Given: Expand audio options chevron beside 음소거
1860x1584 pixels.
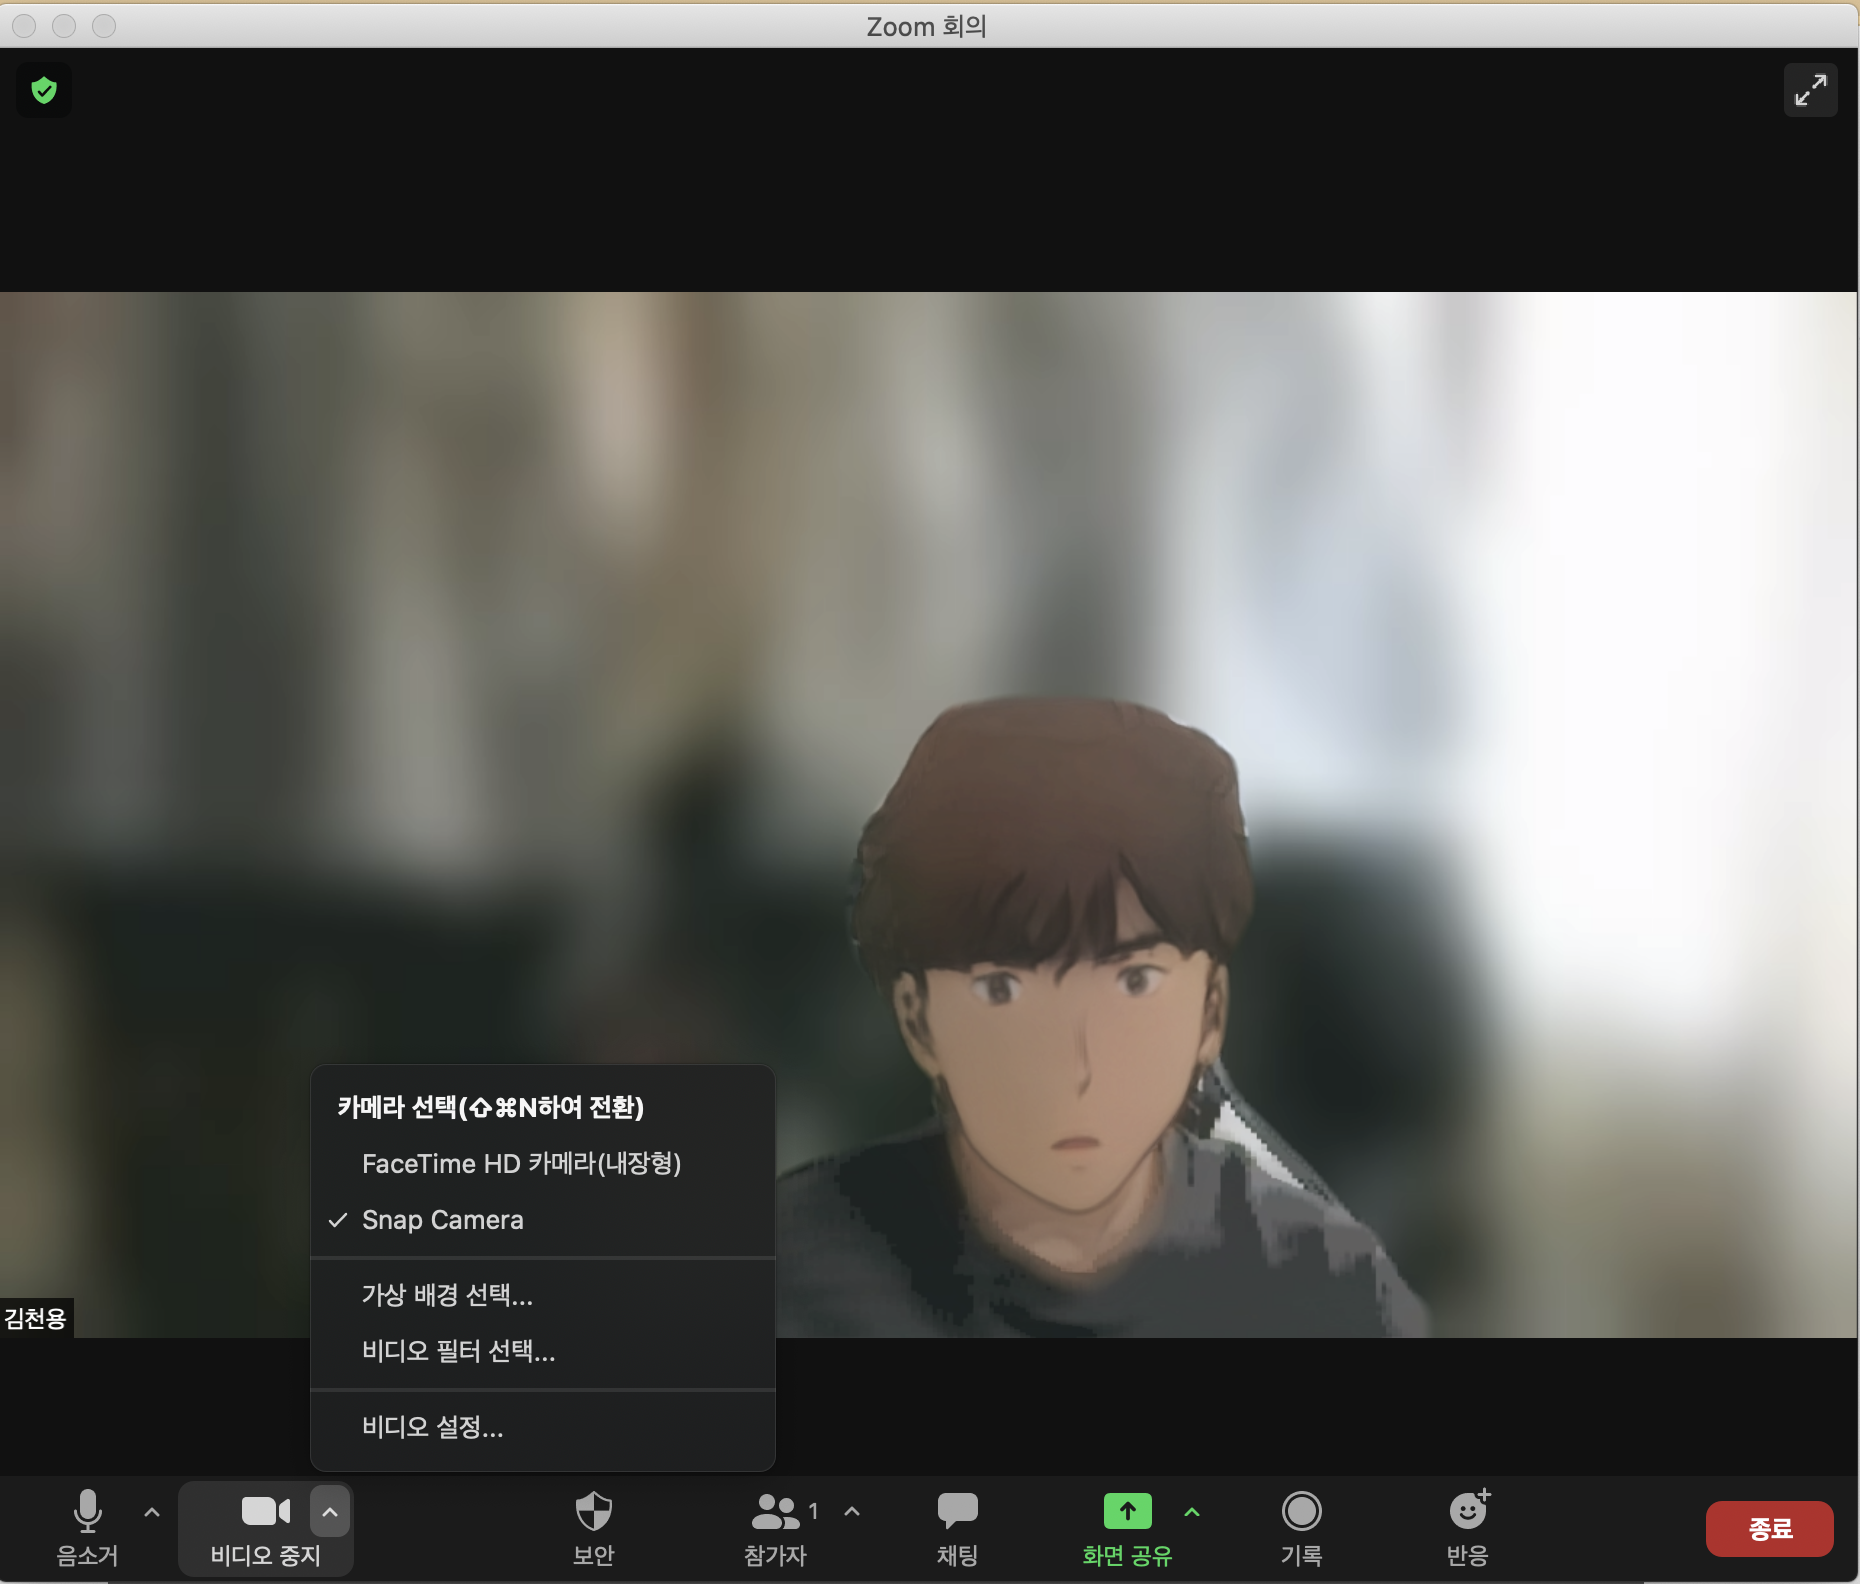Looking at the screenshot, I should point(152,1513).
